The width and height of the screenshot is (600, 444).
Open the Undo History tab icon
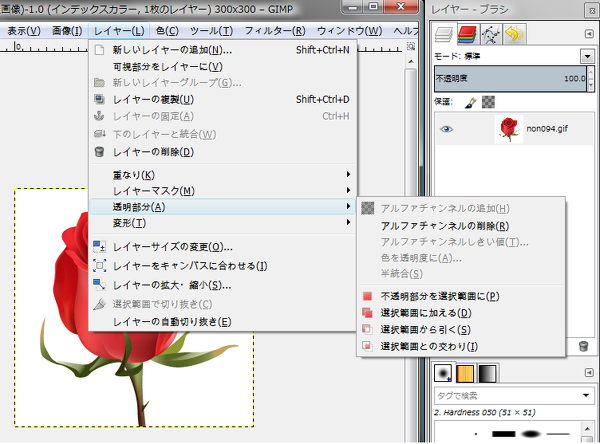tap(513, 35)
